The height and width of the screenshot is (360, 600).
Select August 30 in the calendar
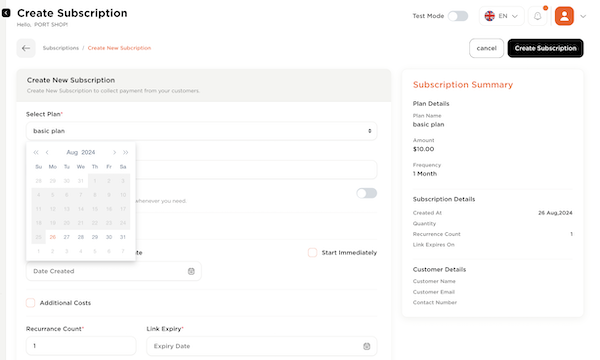pos(109,237)
